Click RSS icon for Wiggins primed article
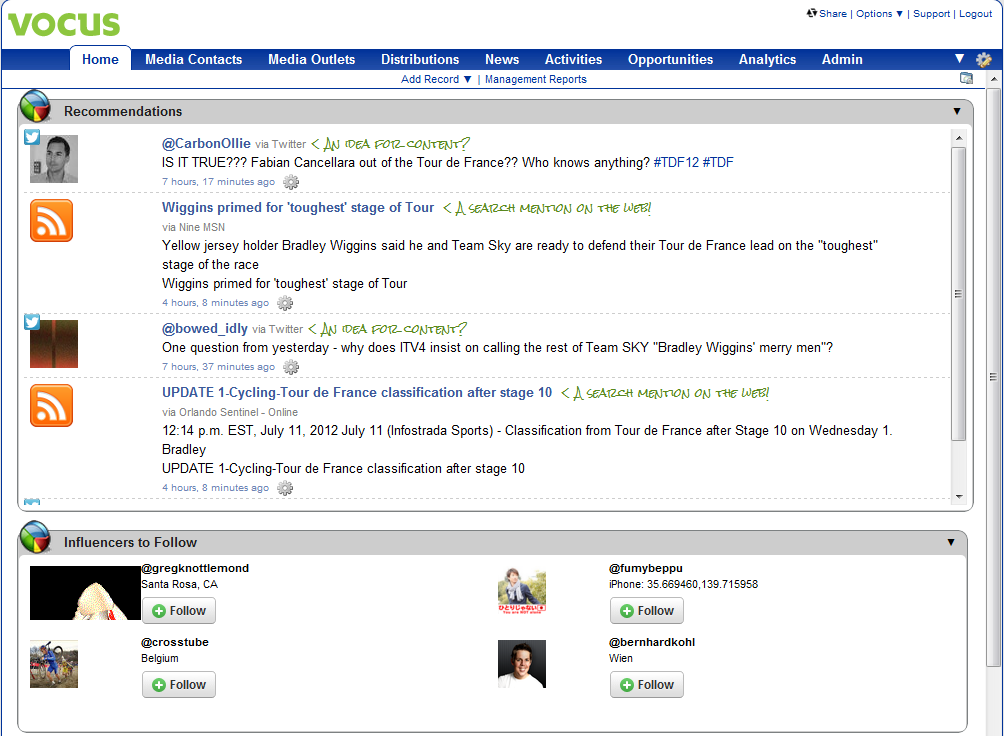 (51, 220)
